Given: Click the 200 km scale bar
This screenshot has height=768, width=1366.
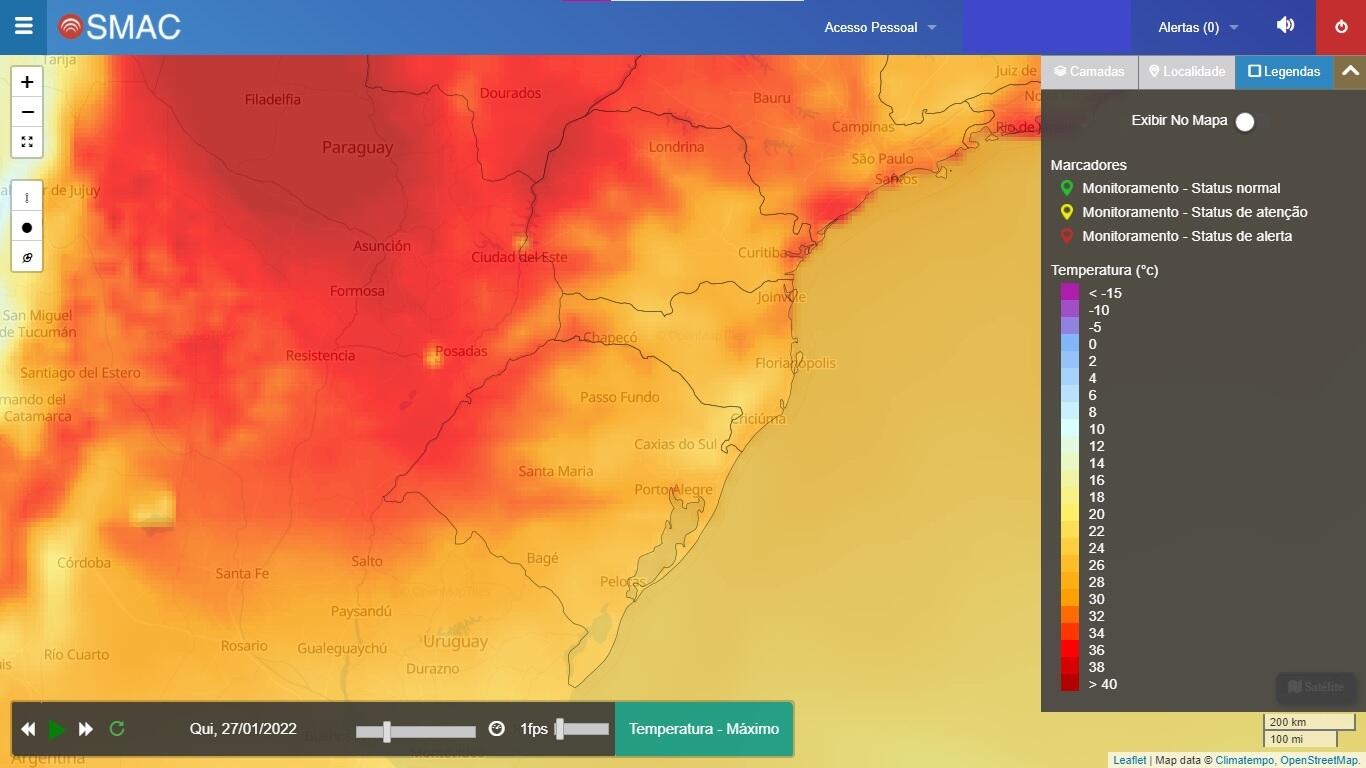Looking at the screenshot, I should pos(1309,722).
